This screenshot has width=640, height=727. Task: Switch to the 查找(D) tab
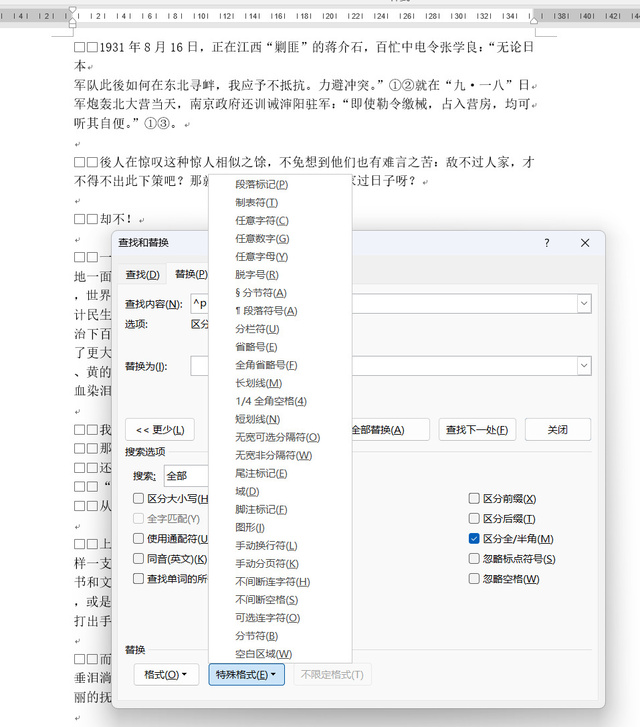point(142,275)
